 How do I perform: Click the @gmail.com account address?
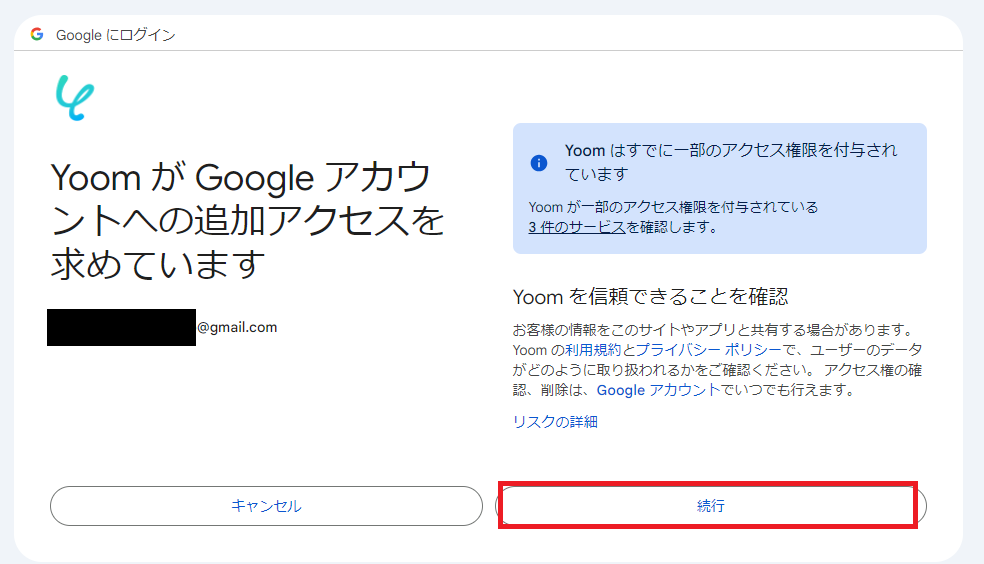[x=237, y=327]
